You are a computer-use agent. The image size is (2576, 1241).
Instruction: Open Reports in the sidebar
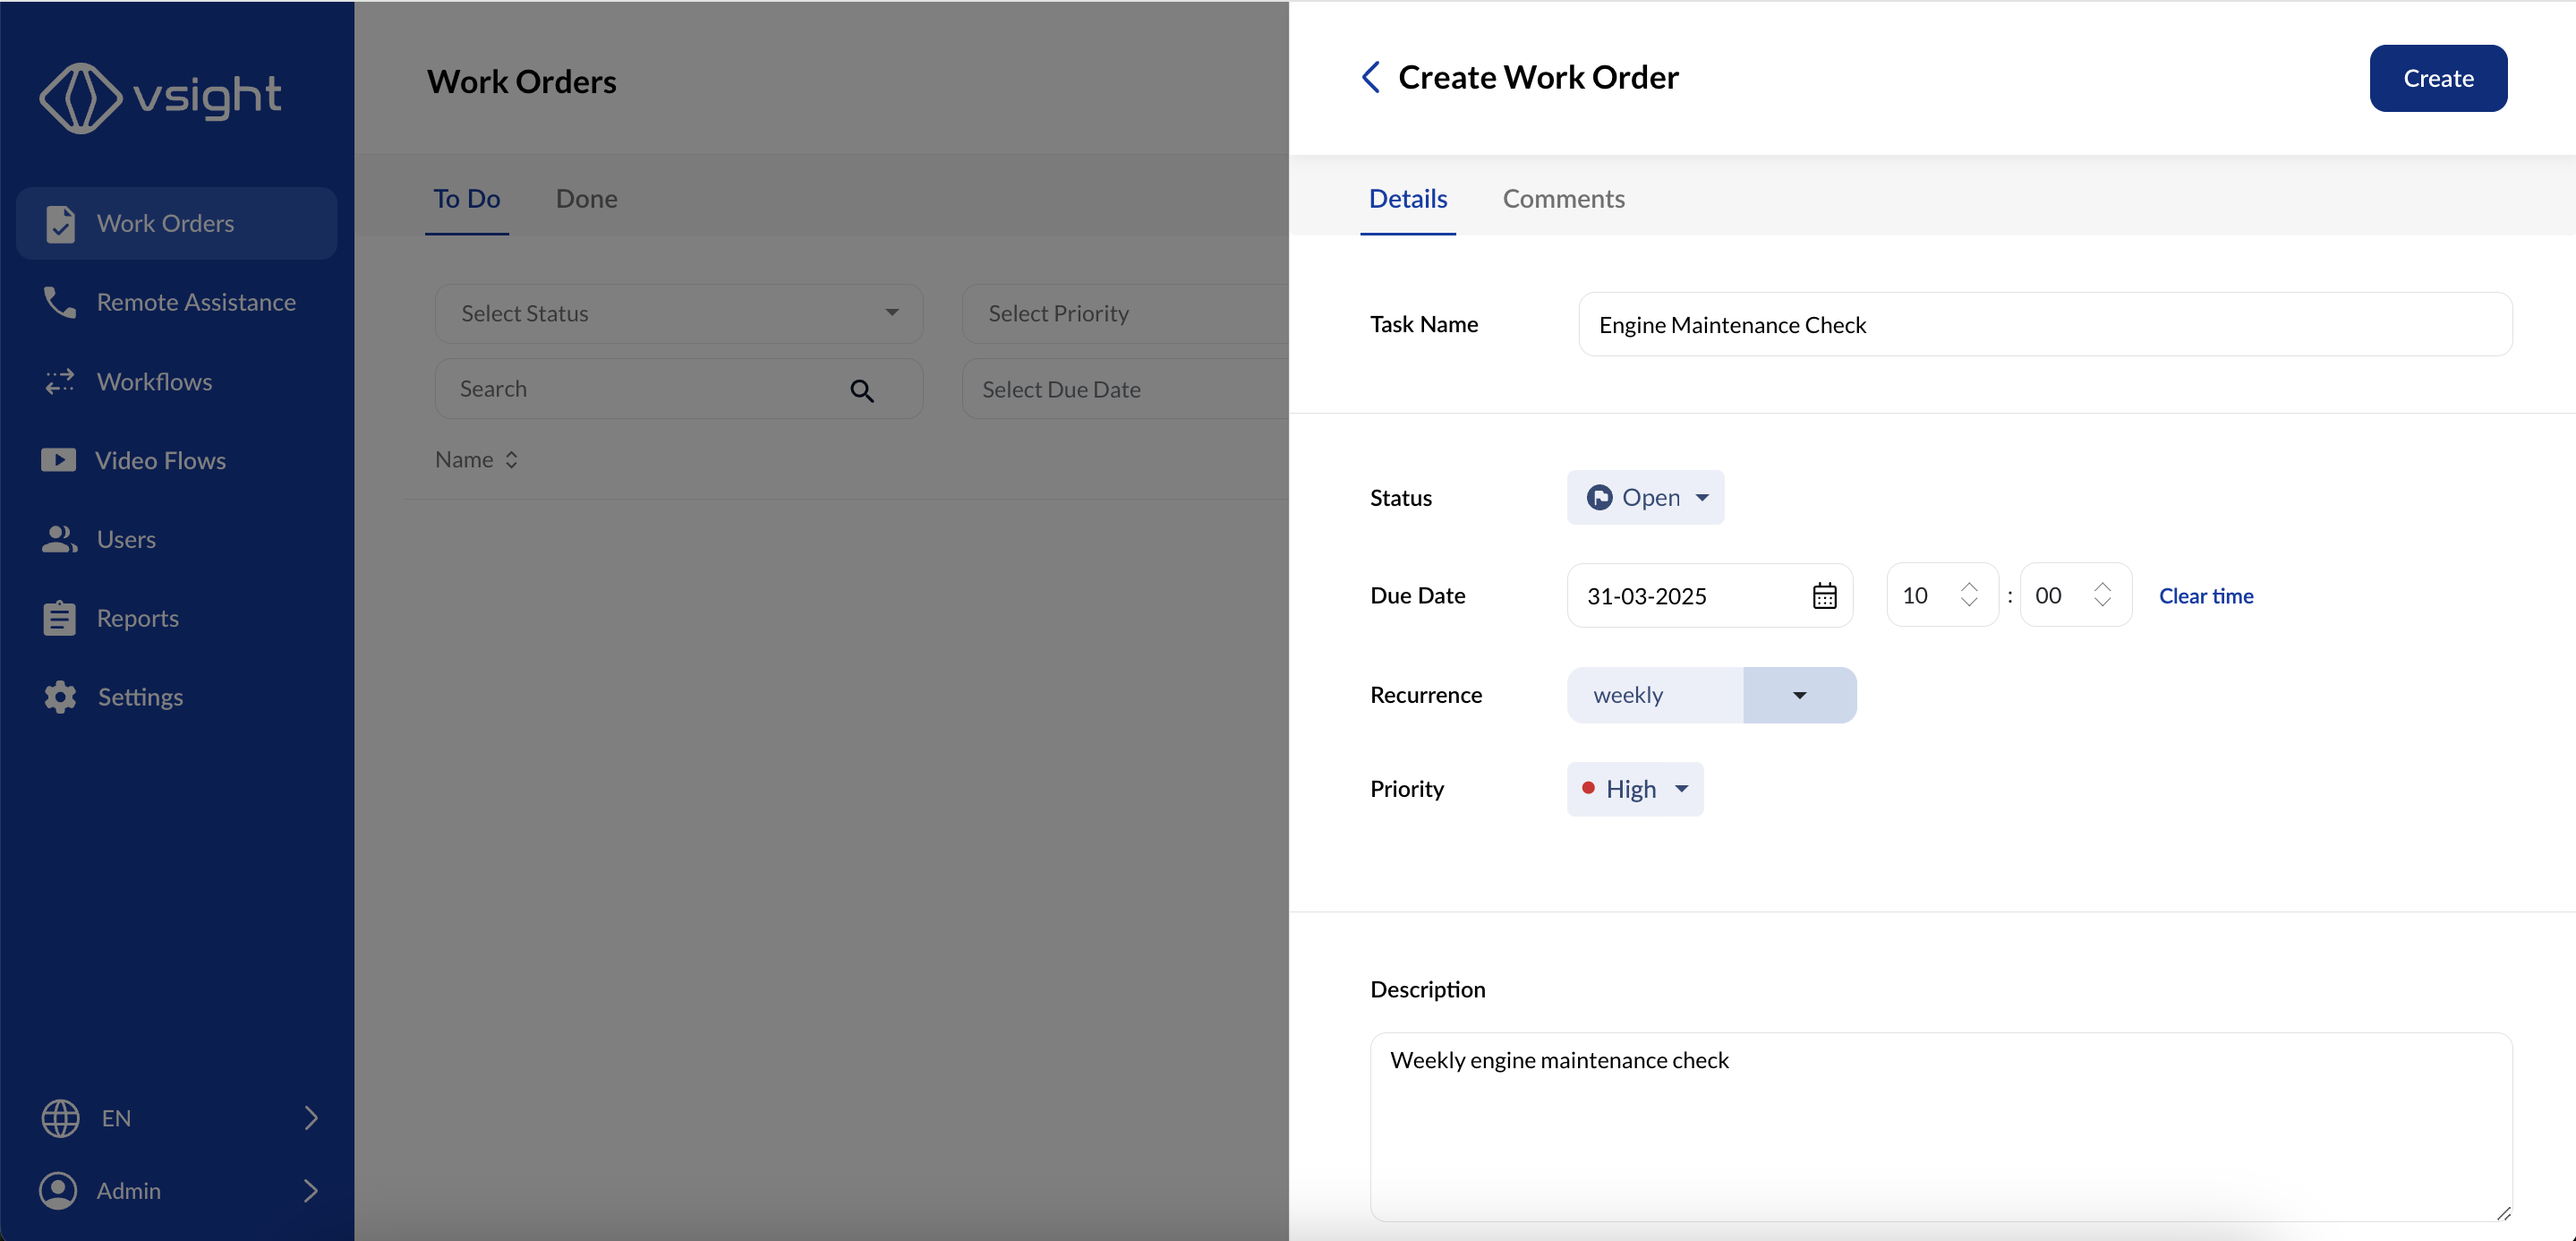pos(177,618)
